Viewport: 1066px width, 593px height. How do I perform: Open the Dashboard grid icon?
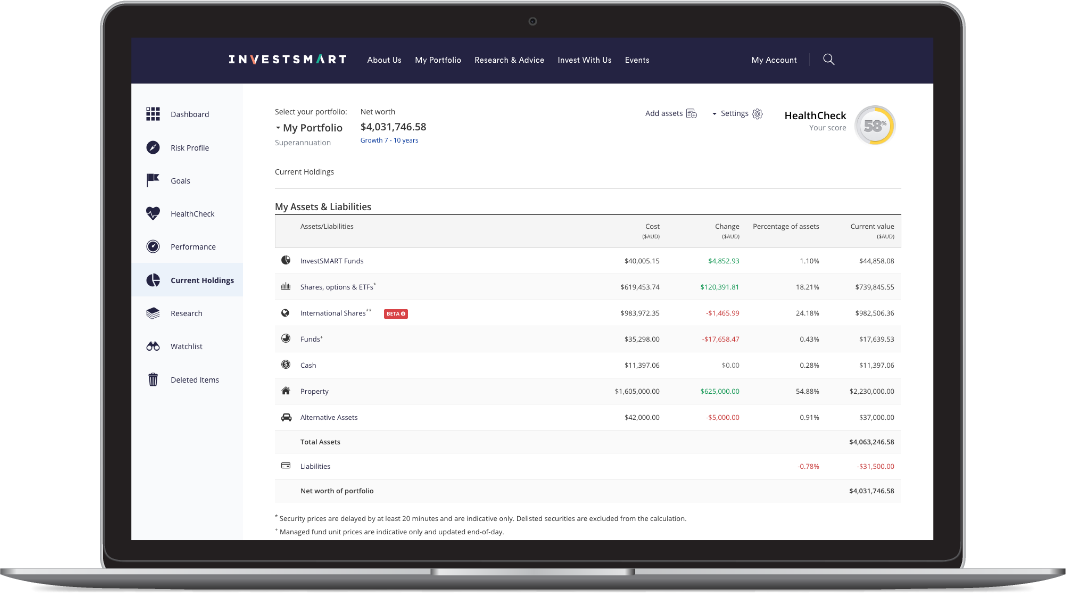click(153, 114)
